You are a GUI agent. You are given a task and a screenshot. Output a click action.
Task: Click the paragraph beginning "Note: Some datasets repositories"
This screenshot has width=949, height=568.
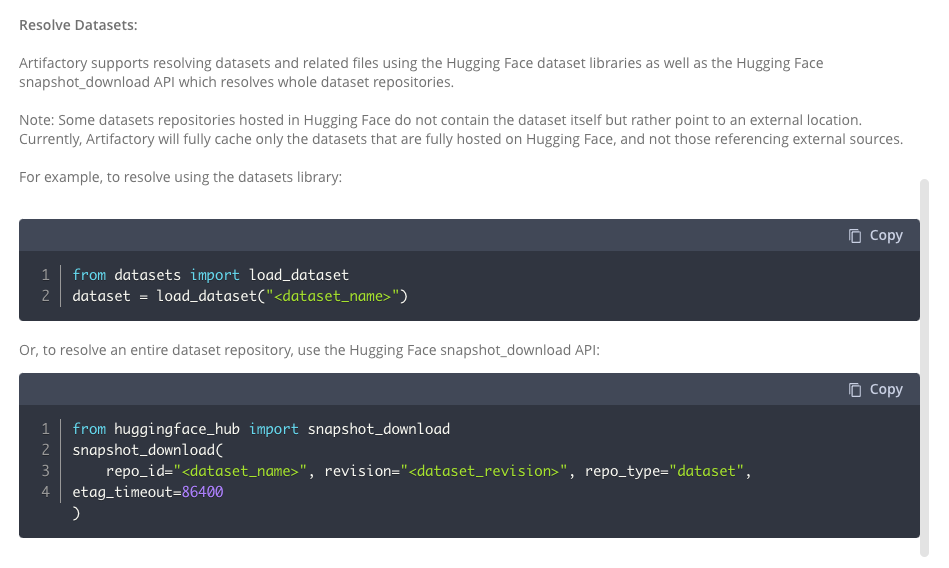460,129
